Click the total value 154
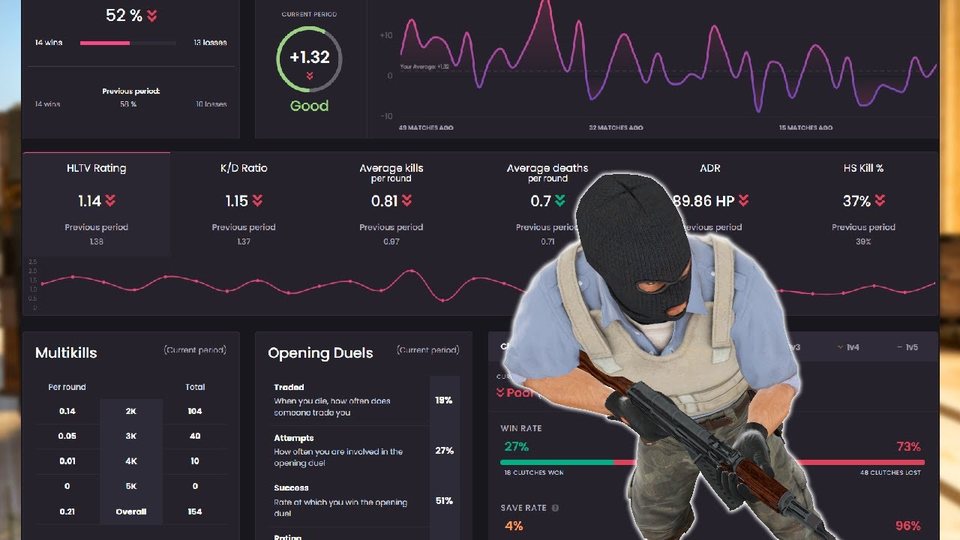Screen dimensions: 960x540 (195, 512)
